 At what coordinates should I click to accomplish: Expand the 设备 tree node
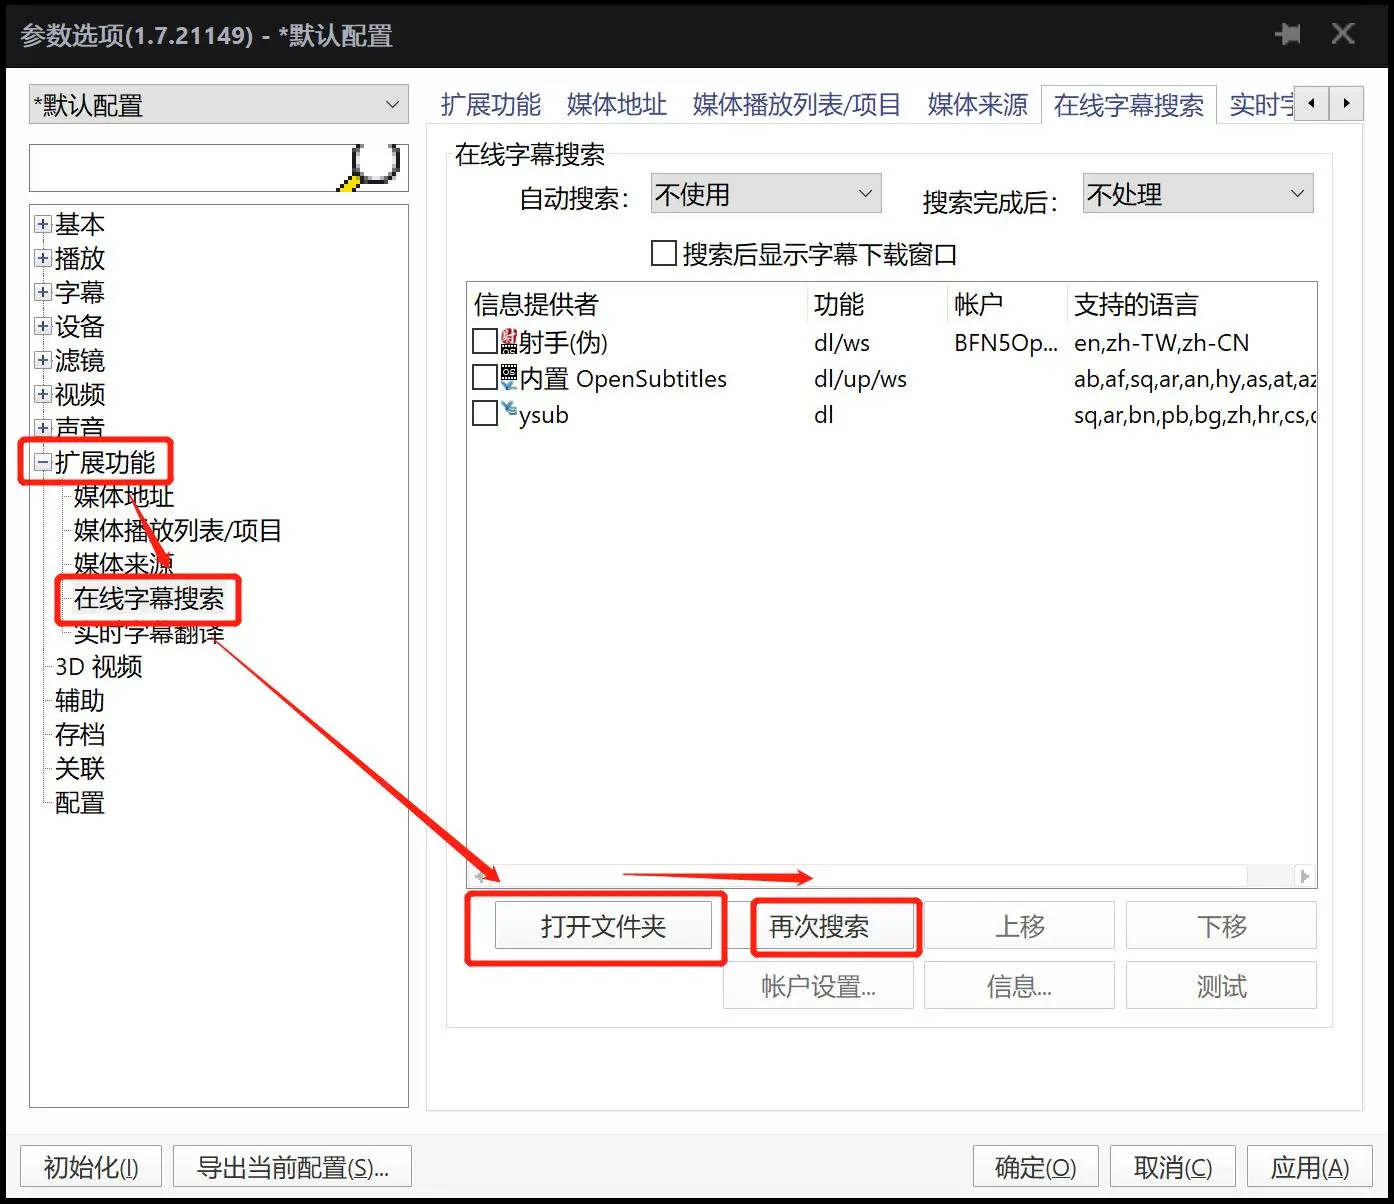pyautogui.click(x=43, y=326)
